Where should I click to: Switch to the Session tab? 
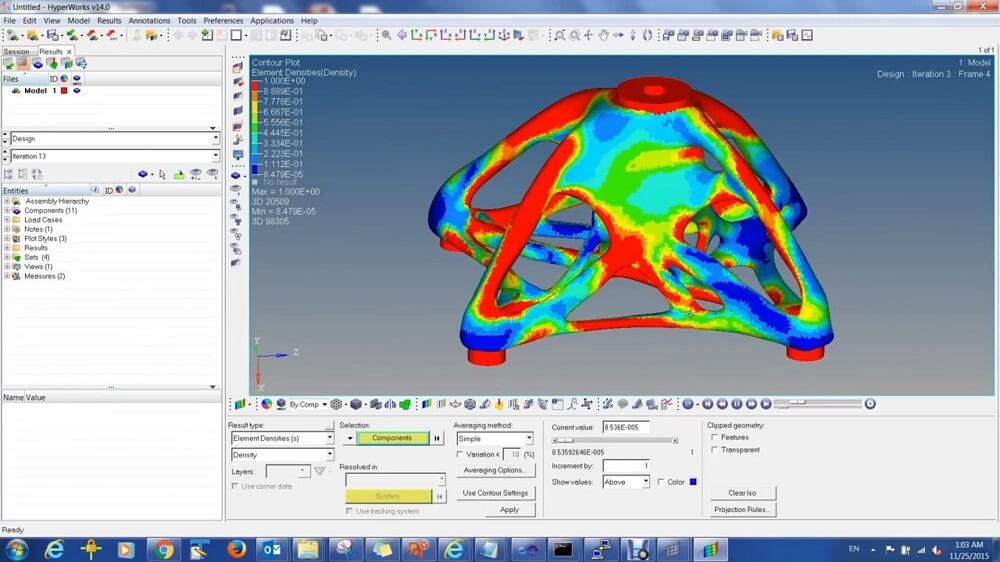tap(17, 51)
